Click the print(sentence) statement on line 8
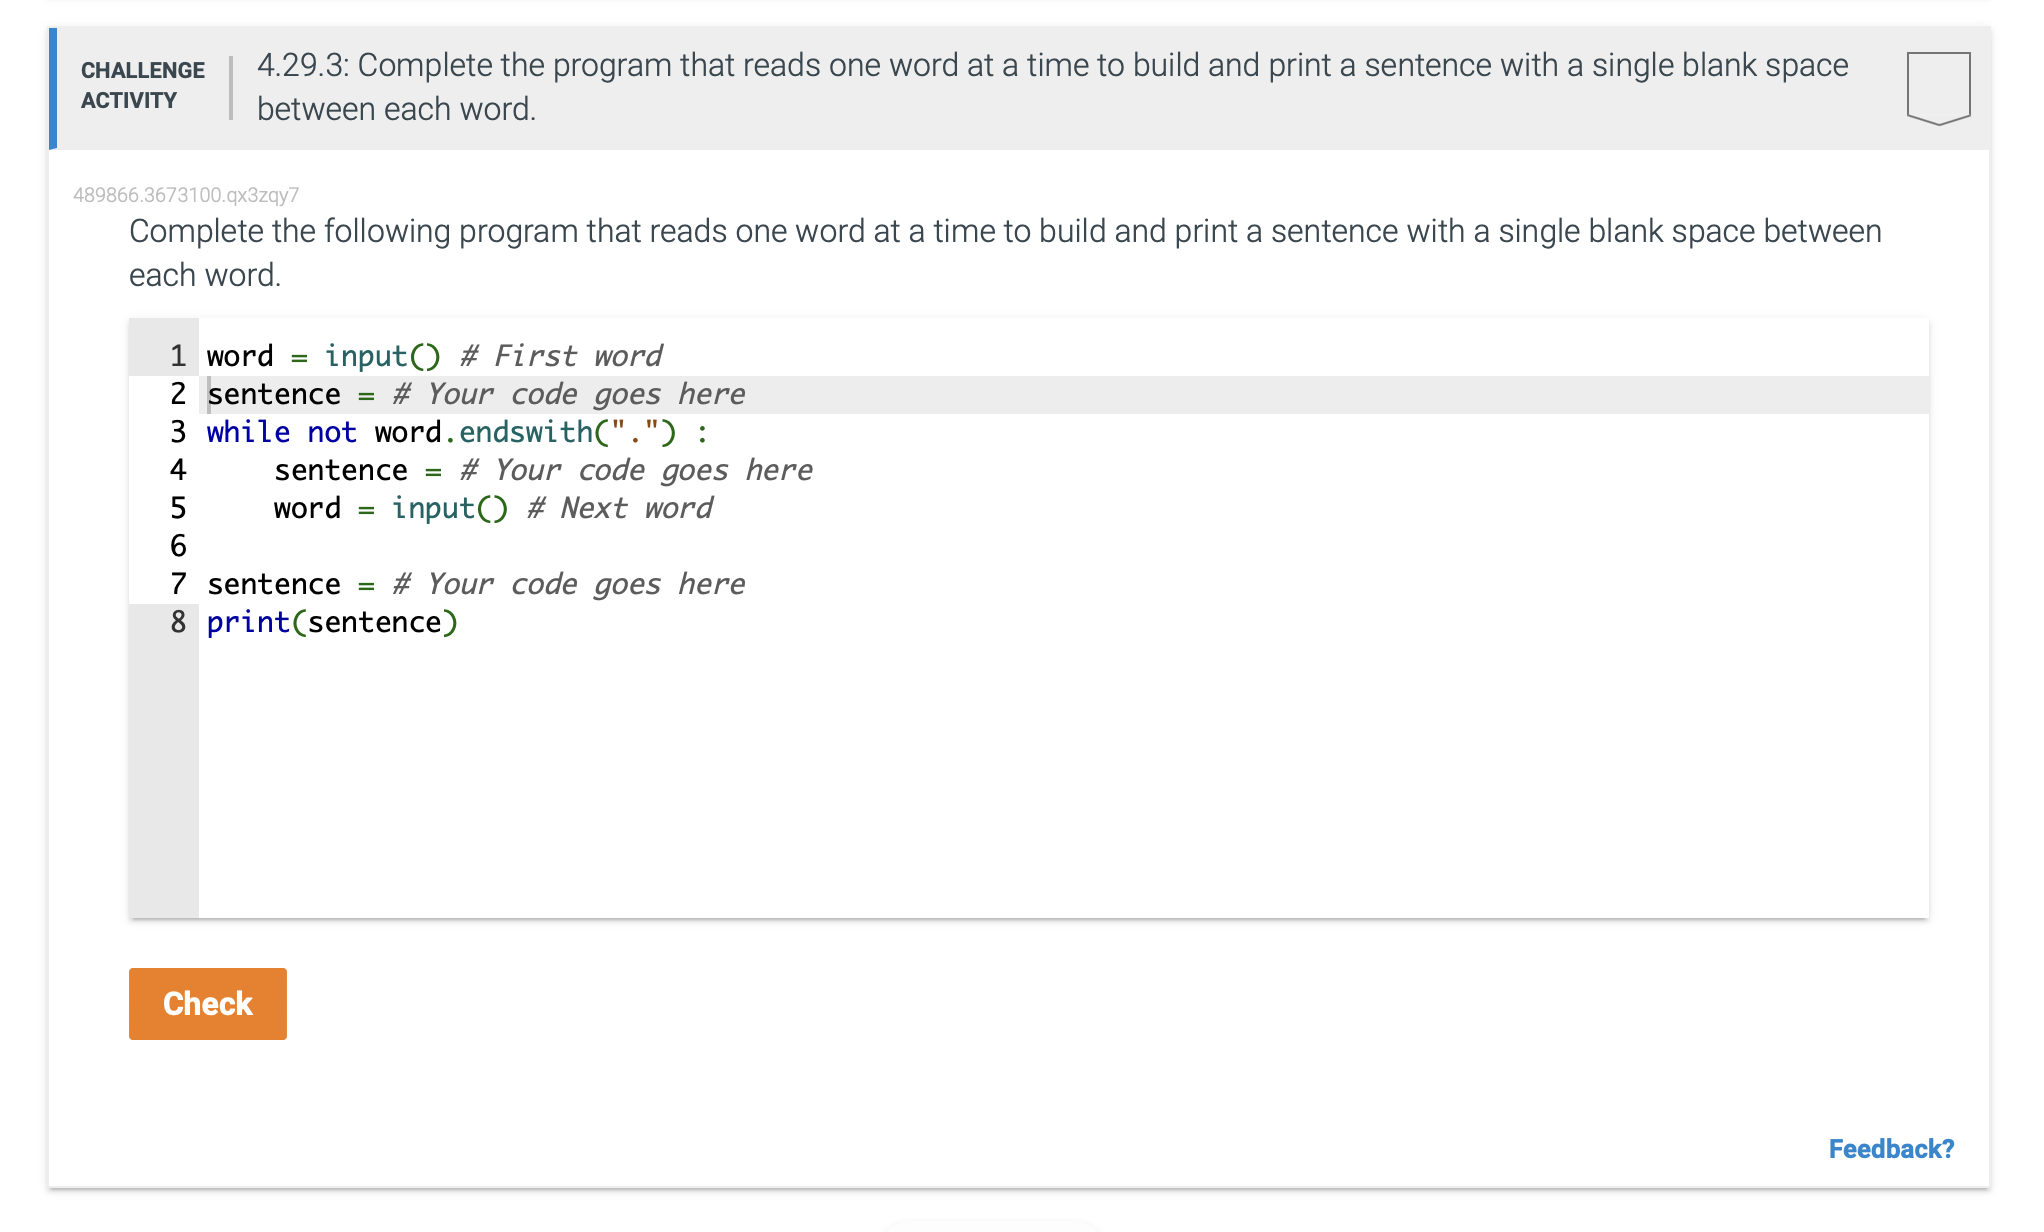The image size is (2044, 1232). click(x=332, y=621)
